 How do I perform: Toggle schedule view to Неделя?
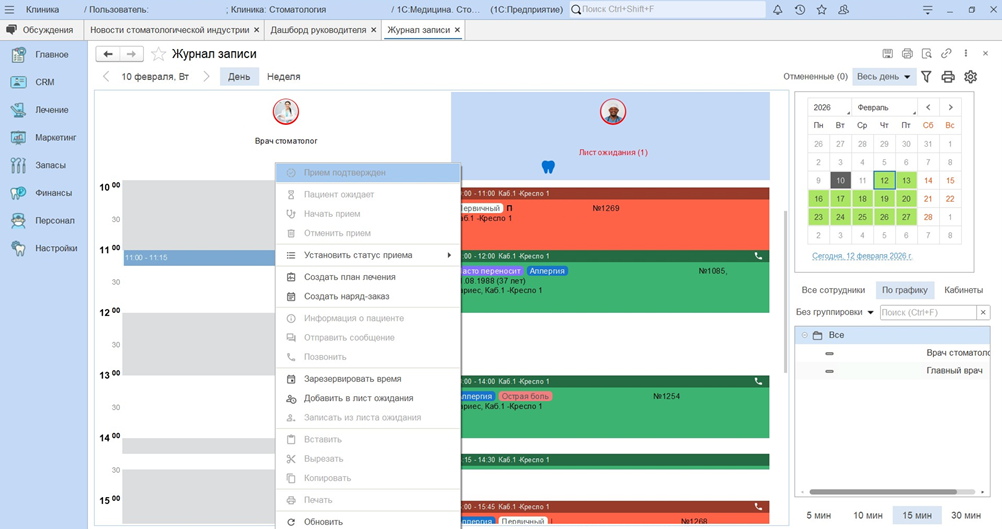[283, 77]
